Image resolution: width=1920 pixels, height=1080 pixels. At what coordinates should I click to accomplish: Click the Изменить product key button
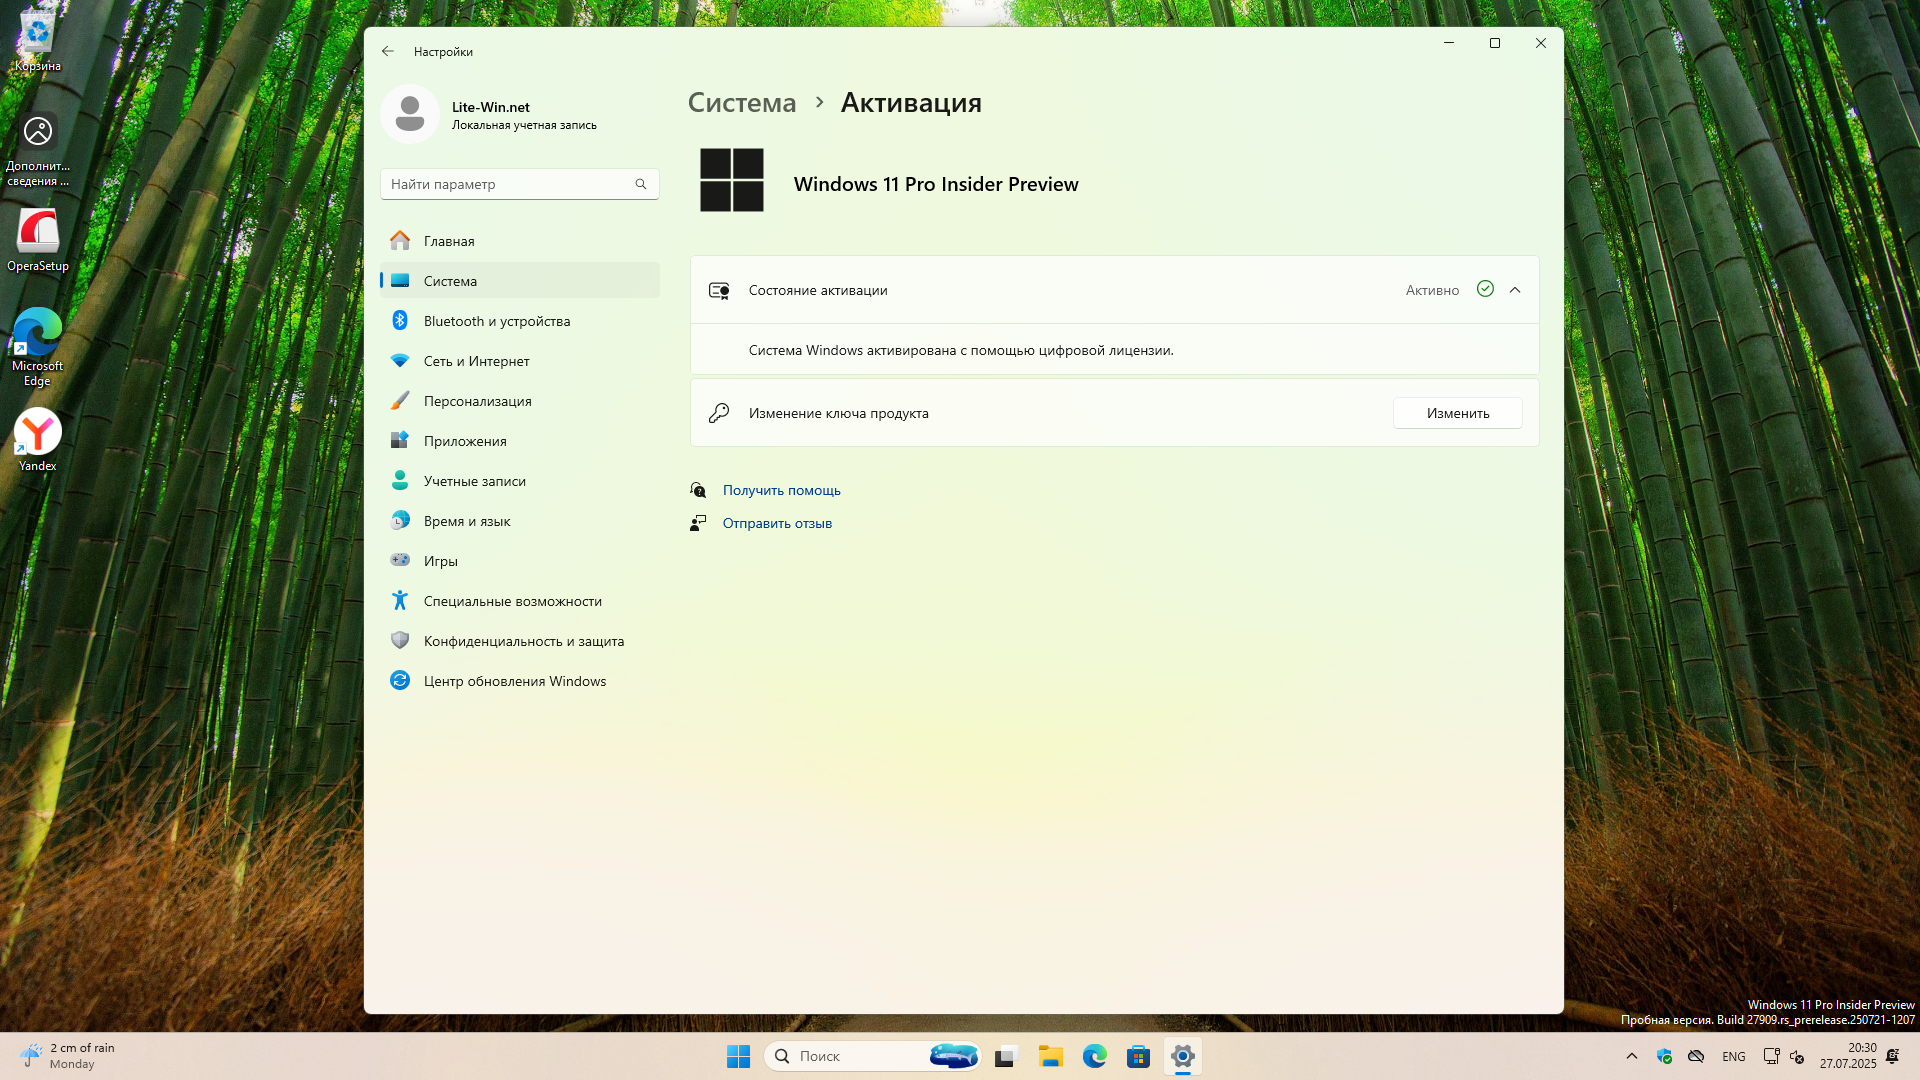tap(1457, 413)
